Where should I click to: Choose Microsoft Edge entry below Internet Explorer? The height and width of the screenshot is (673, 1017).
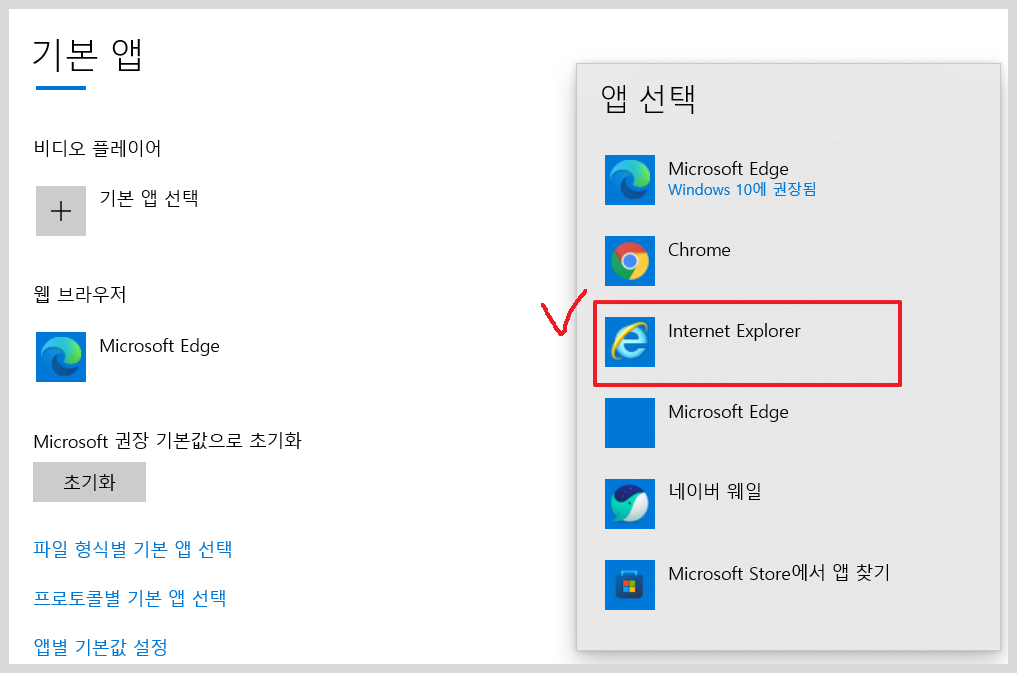pos(728,412)
